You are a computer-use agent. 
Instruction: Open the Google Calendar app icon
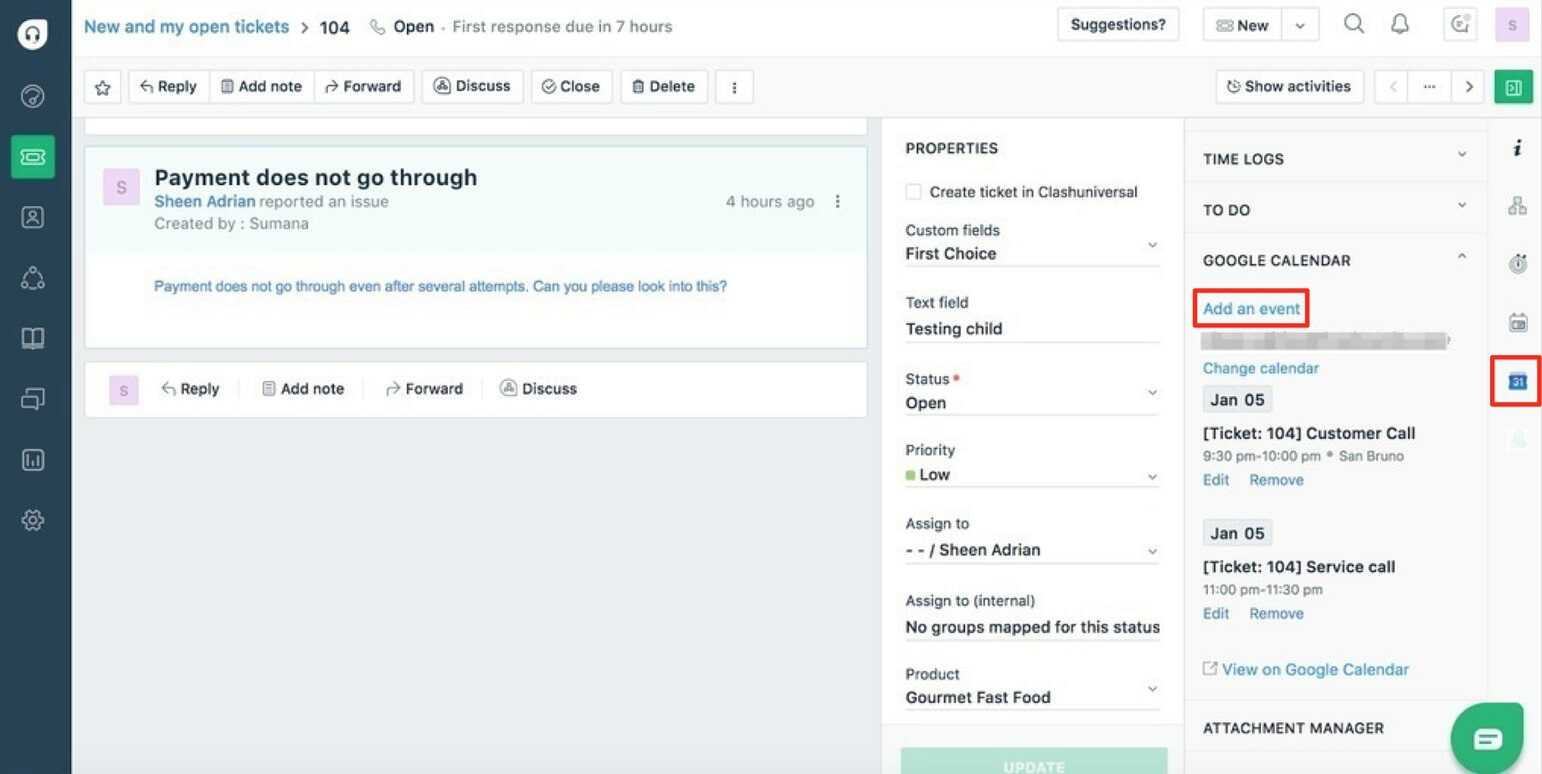pyautogui.click(x=1517, y=381)
